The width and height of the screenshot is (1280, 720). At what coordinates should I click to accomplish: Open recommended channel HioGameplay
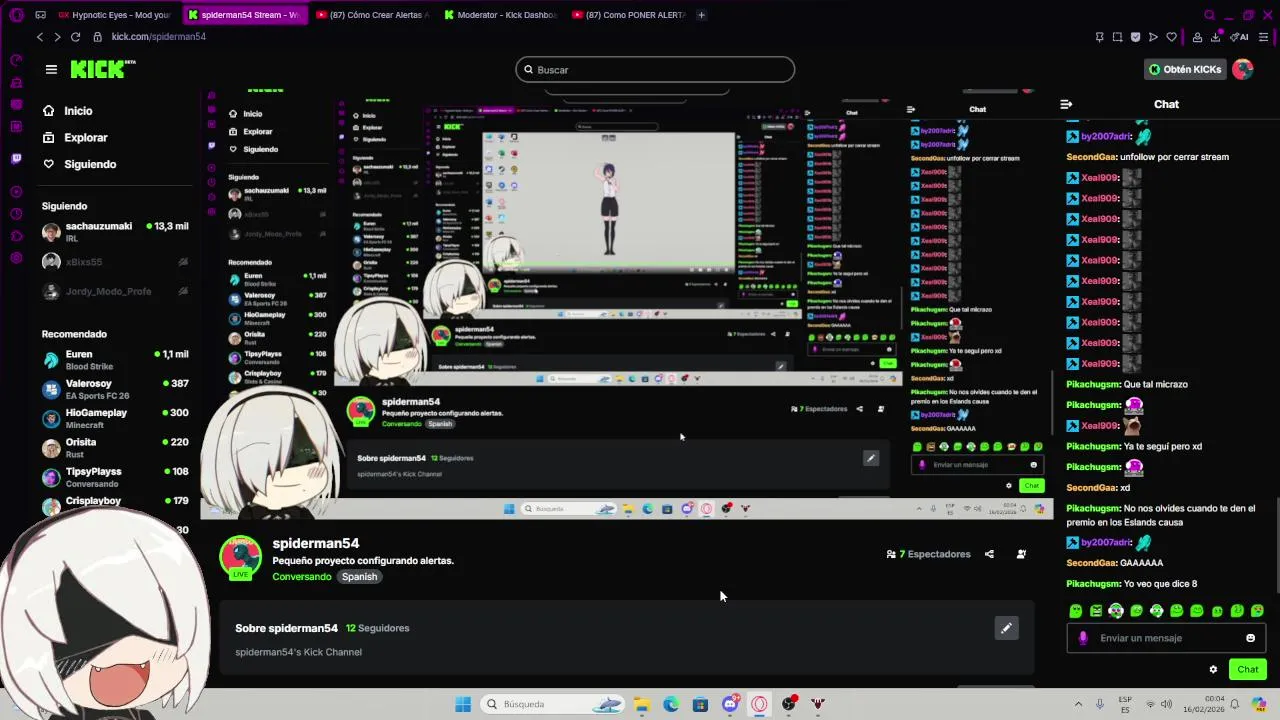click(115, 418)
